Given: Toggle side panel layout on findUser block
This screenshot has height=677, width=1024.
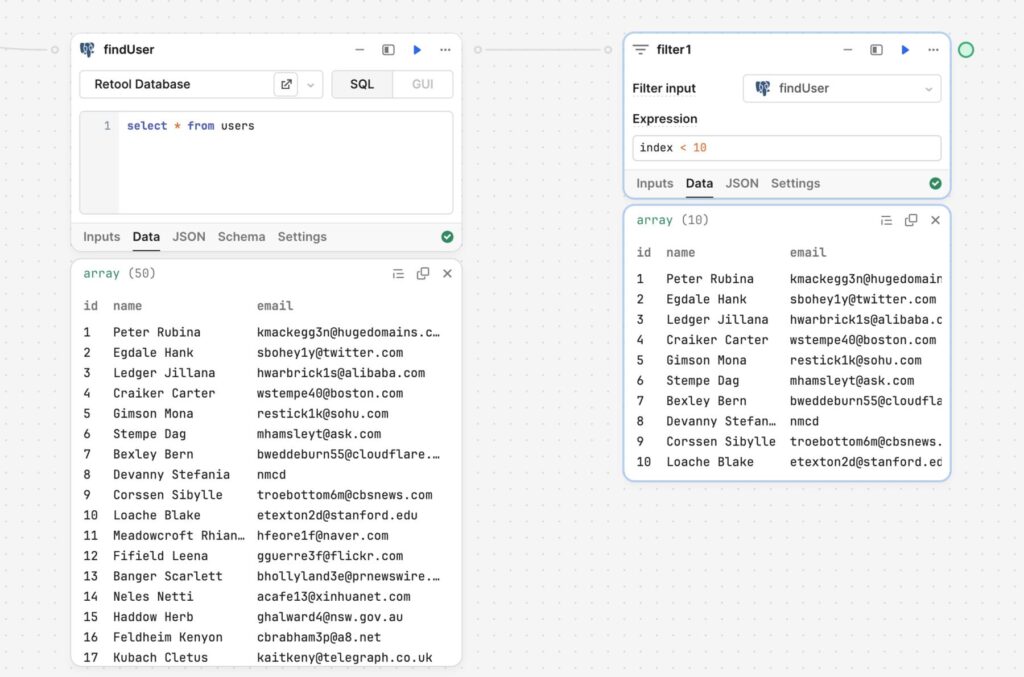Looking at the screenshot, I should [389, 49].
